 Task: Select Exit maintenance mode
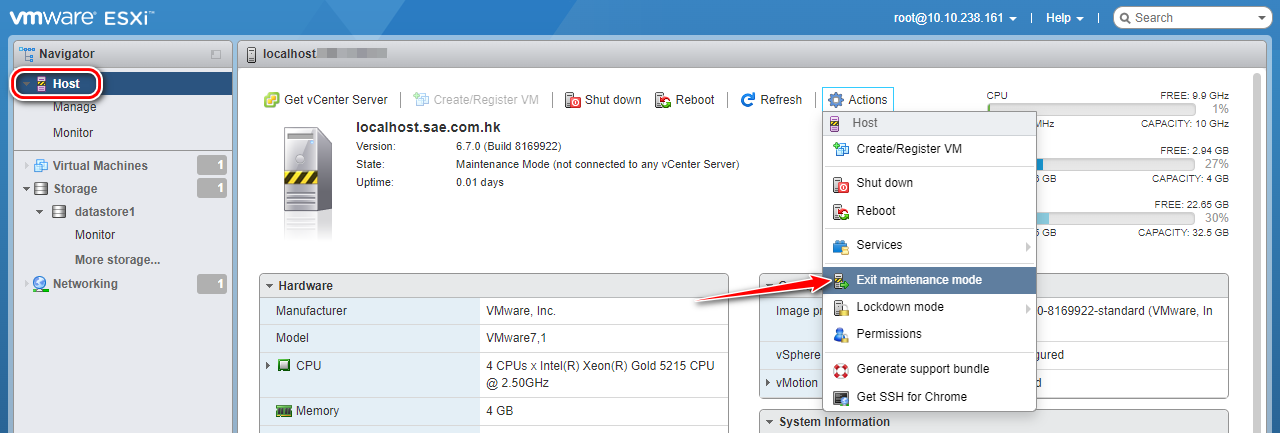918,280
